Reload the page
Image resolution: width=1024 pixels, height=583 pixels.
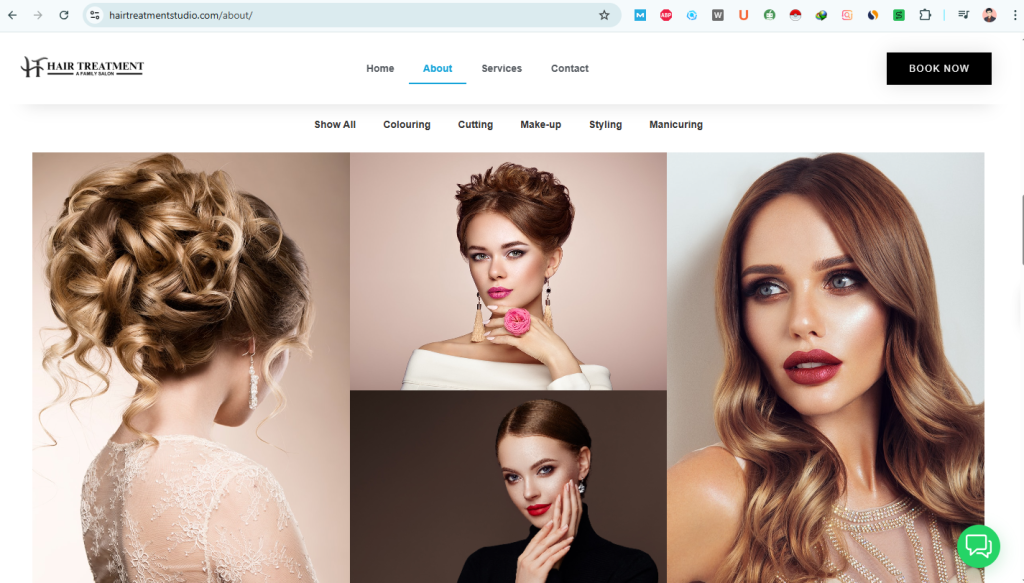click(64, 15)
